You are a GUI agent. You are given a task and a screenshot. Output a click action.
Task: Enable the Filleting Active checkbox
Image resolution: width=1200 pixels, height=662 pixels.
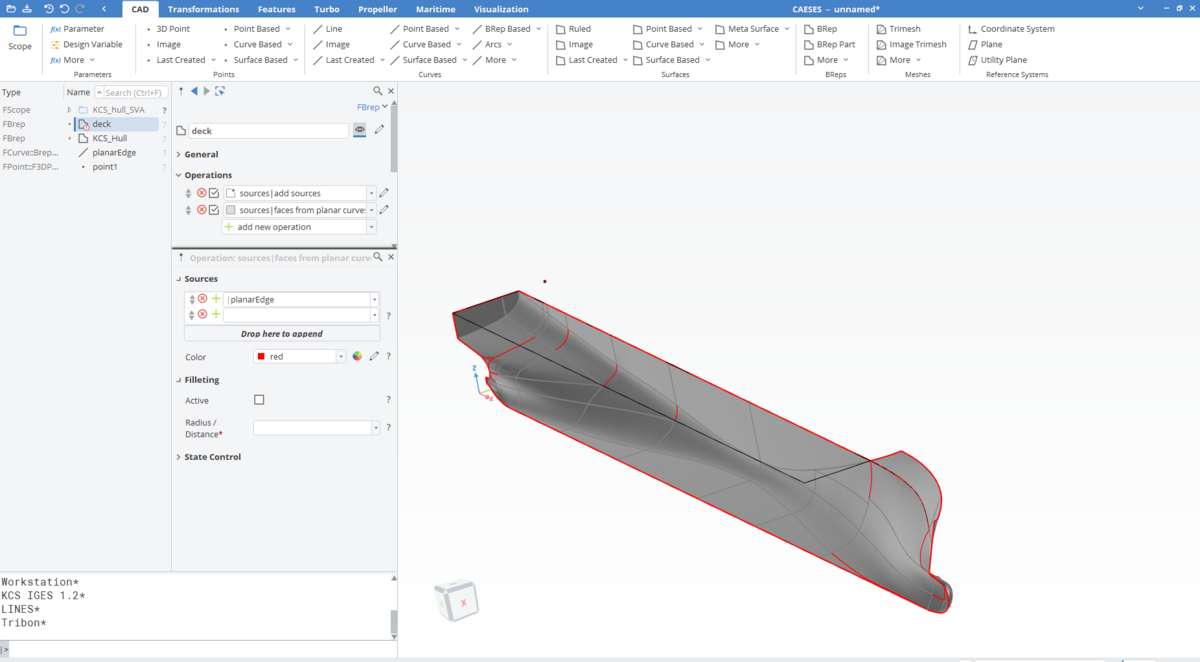pos(259,400)
